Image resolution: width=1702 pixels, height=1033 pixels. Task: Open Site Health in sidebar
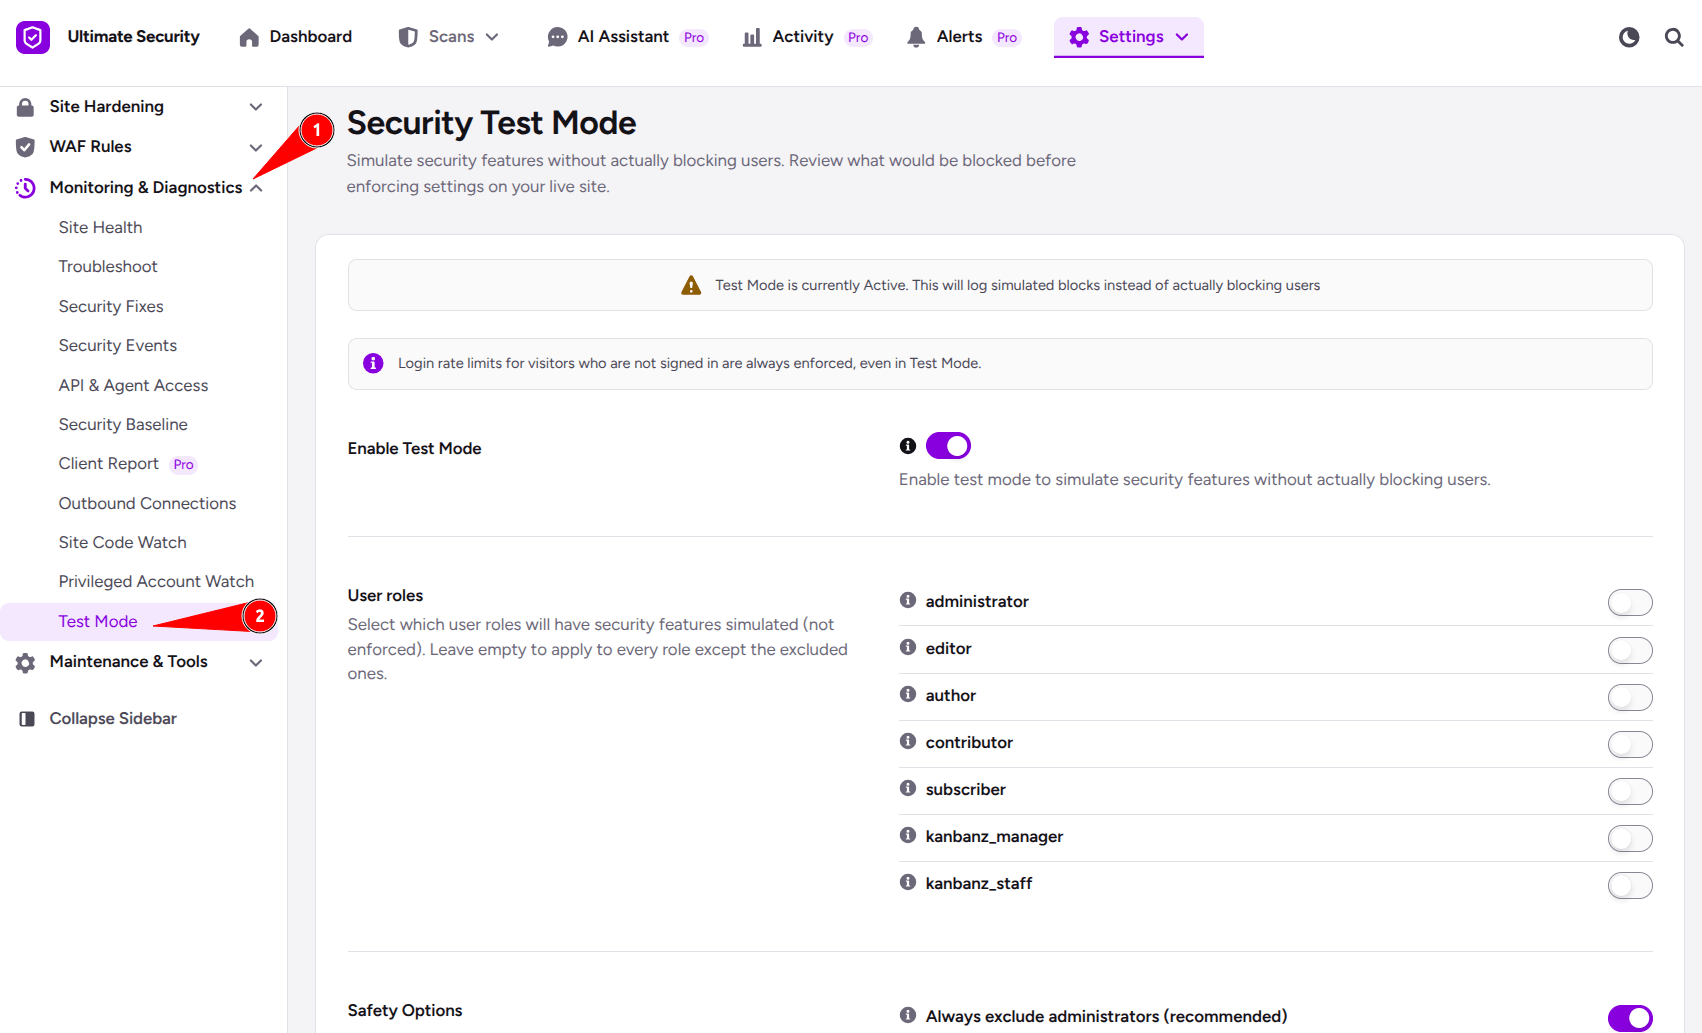coord(100,228)
